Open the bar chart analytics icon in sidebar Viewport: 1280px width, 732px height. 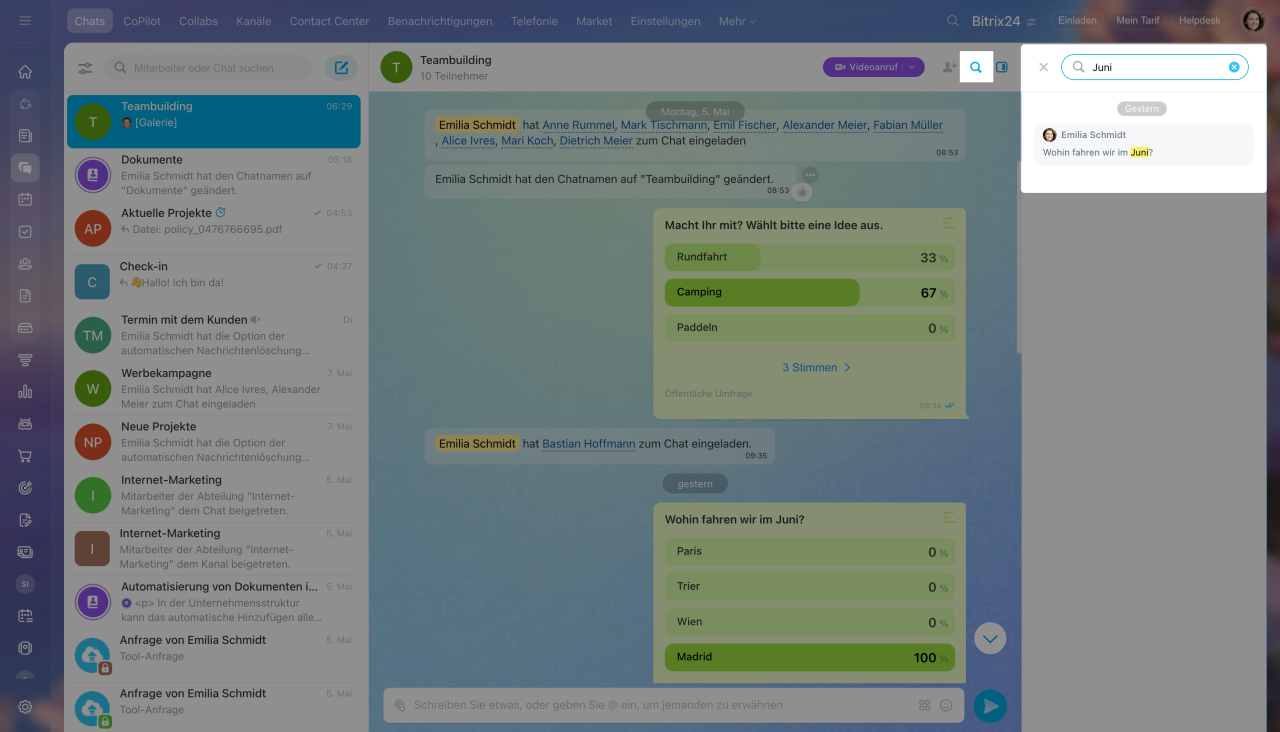pos(25,392)
